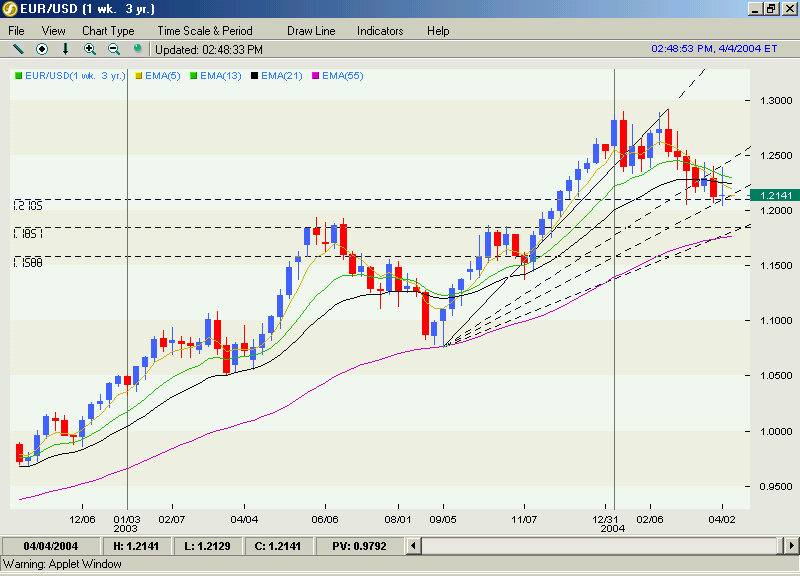Click the EMA(5) yellow legend swatch
Viewport: 800px width, 576px height.
pos(139,76)
